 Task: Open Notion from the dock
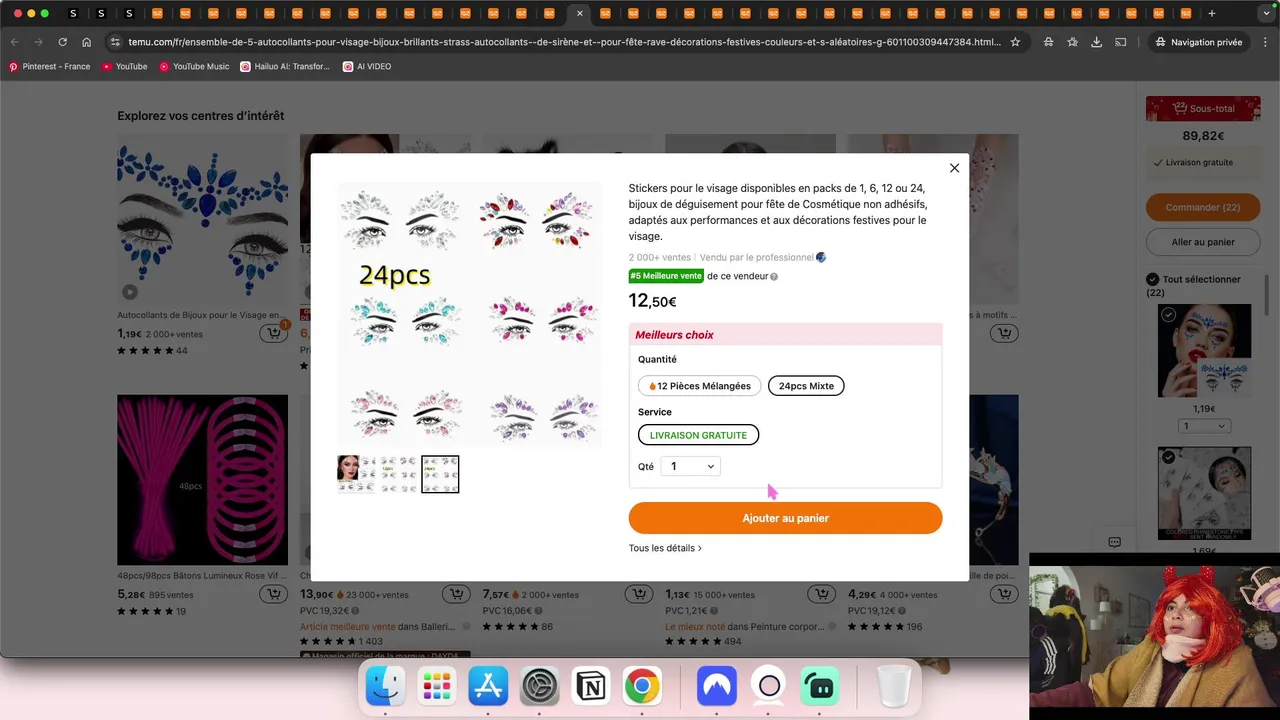(x=591, y=686)
